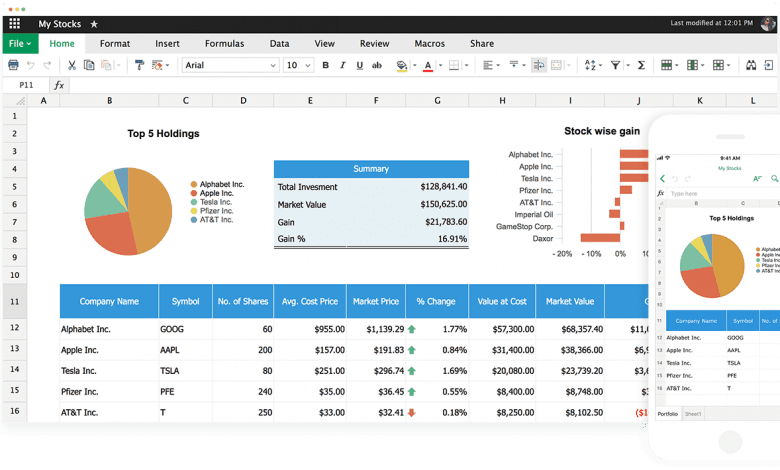
Task: Switch to the Home tab
Action: (x=62, y=44)
